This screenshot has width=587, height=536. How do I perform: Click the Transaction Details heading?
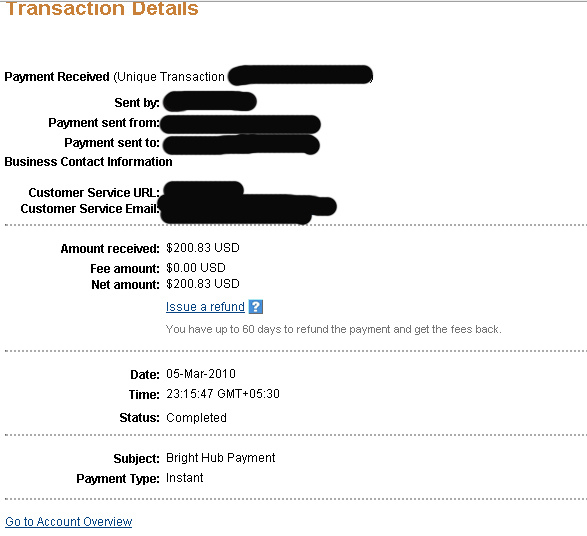102,8
